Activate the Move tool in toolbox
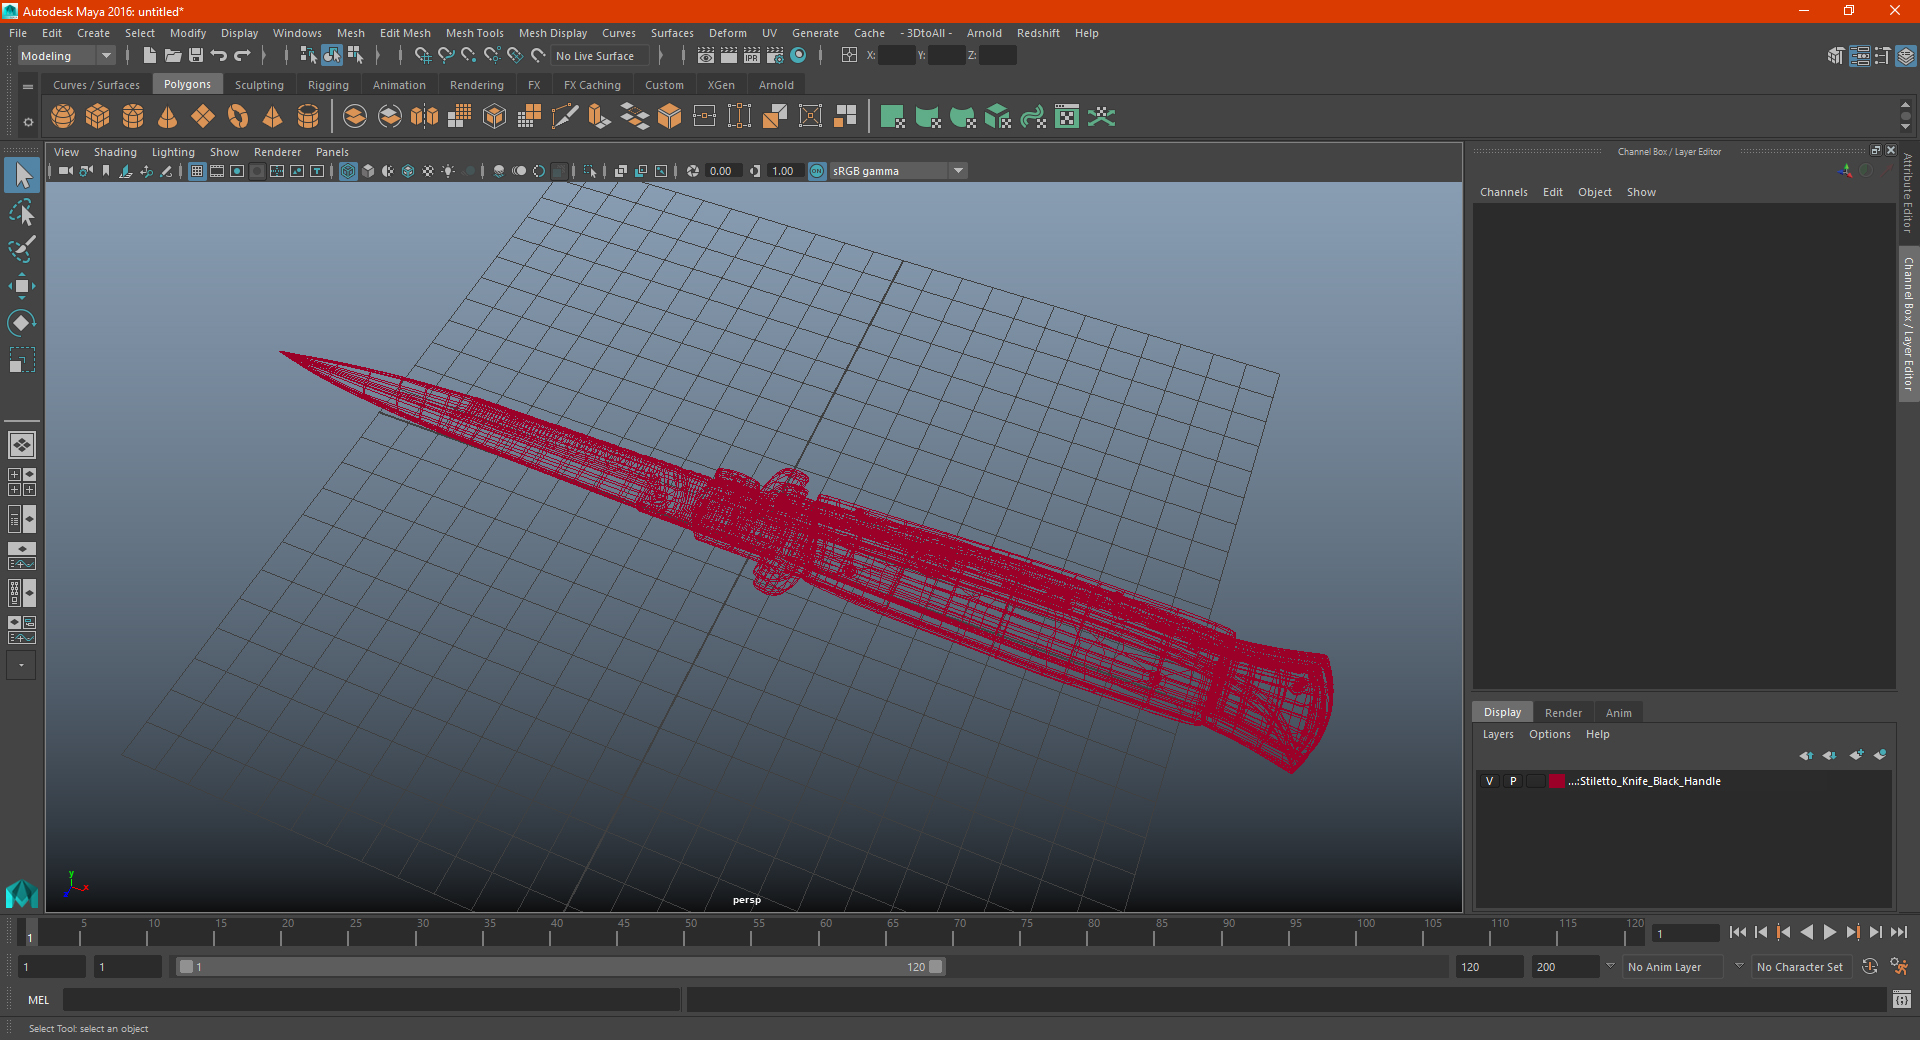1920x1040 pixels. tap(22, 286)
